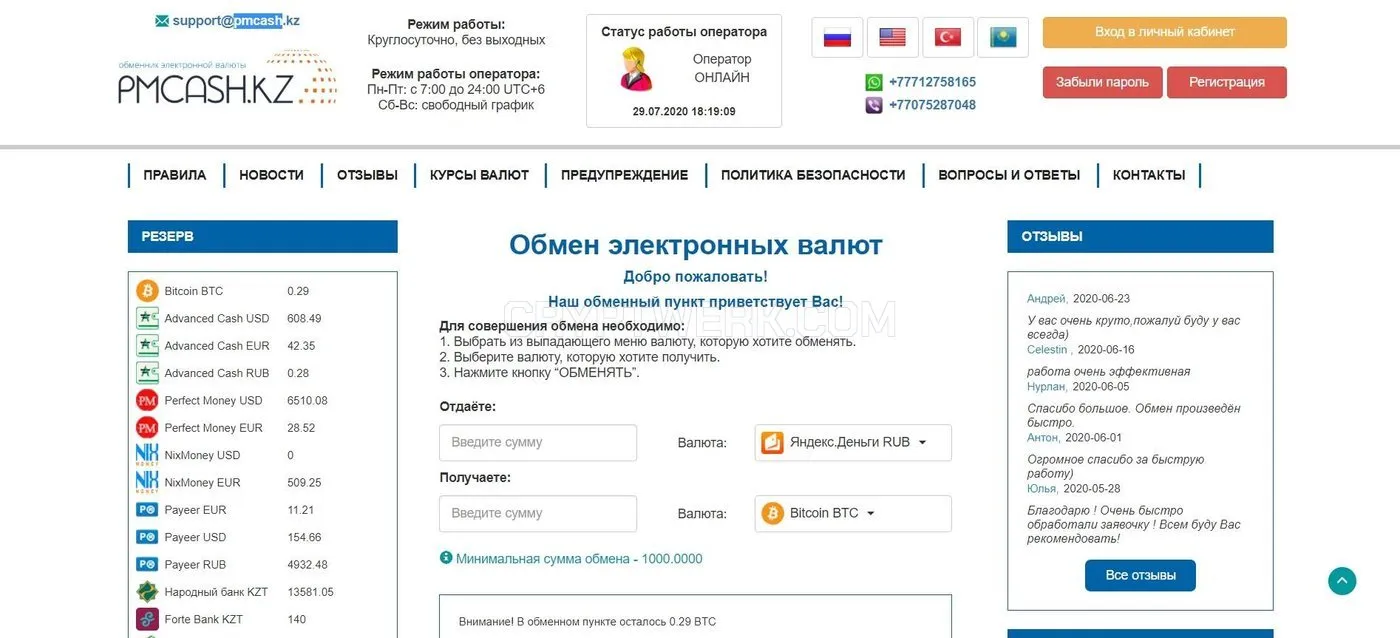
Task: Click reserve value 6510.08
Action: [307, 400]
